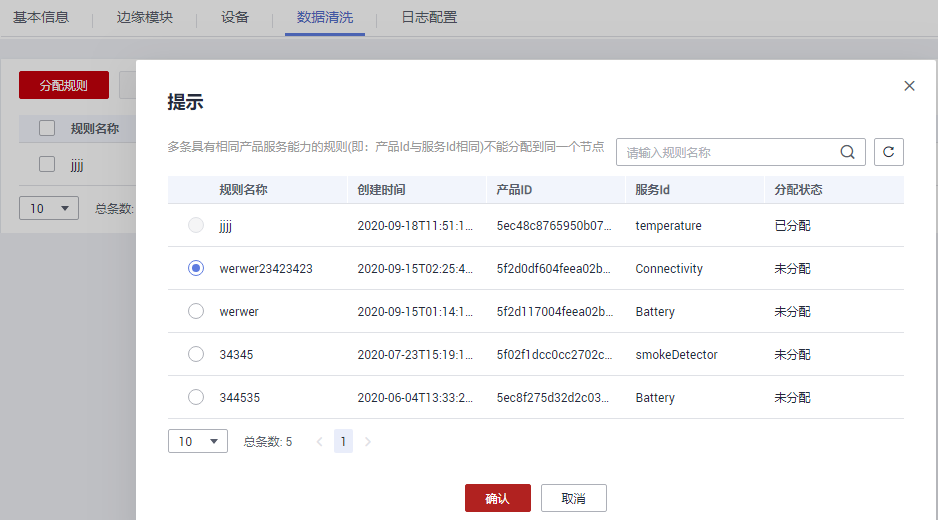
Task: Click product ID 5f02f1dcc0cc2702c...
Action: tap(555, 355)
